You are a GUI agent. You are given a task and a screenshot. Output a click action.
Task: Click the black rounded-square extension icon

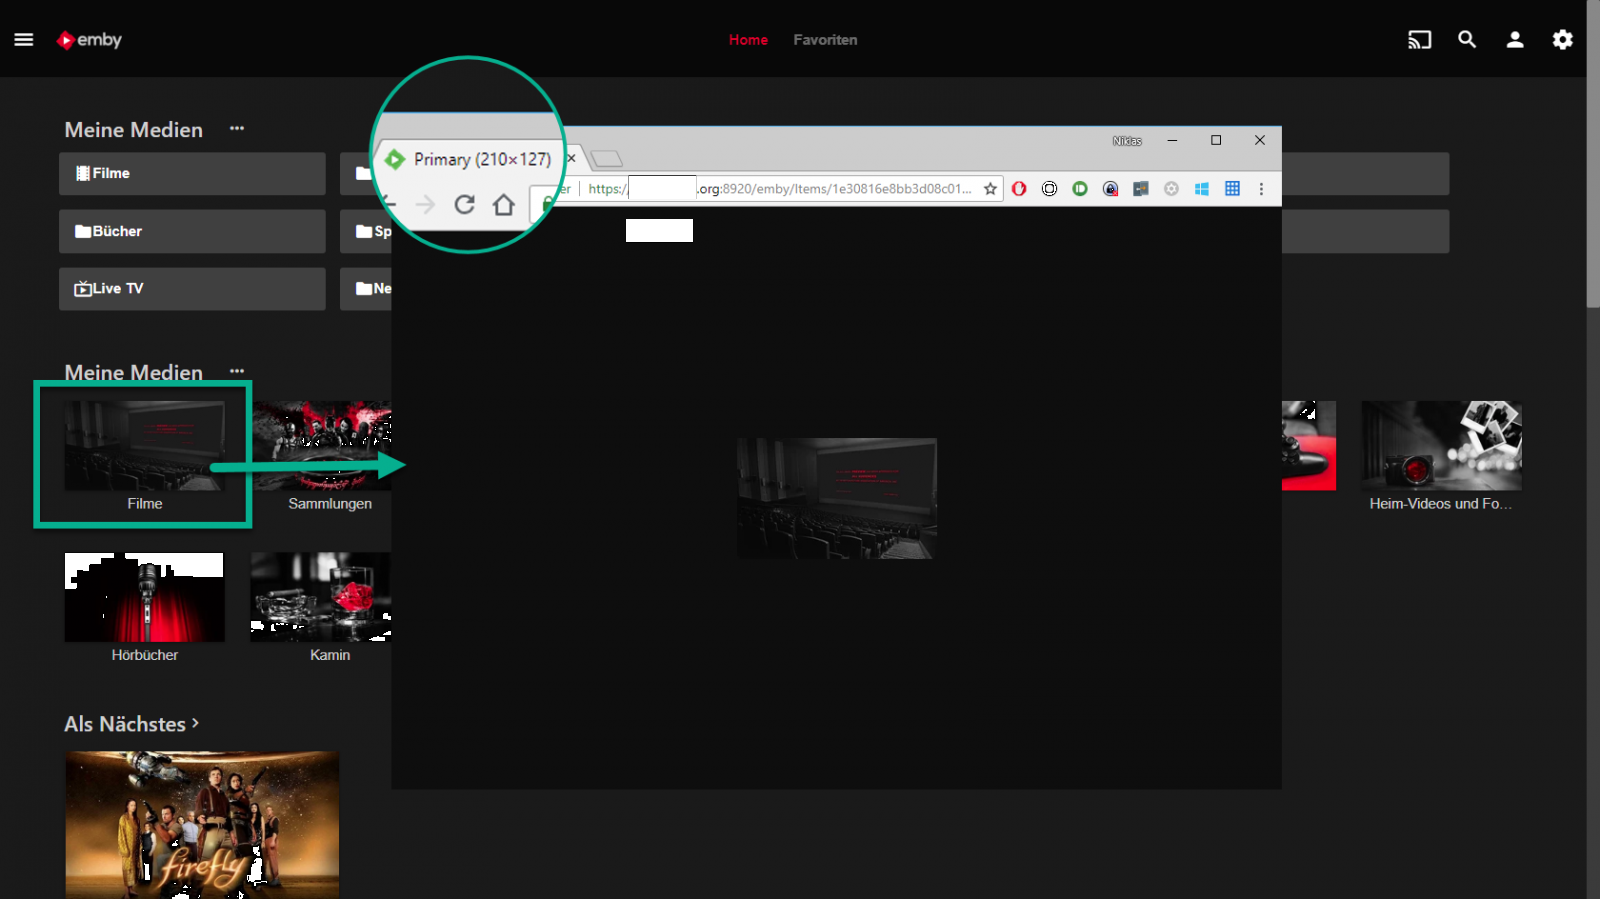point(1049,188)
